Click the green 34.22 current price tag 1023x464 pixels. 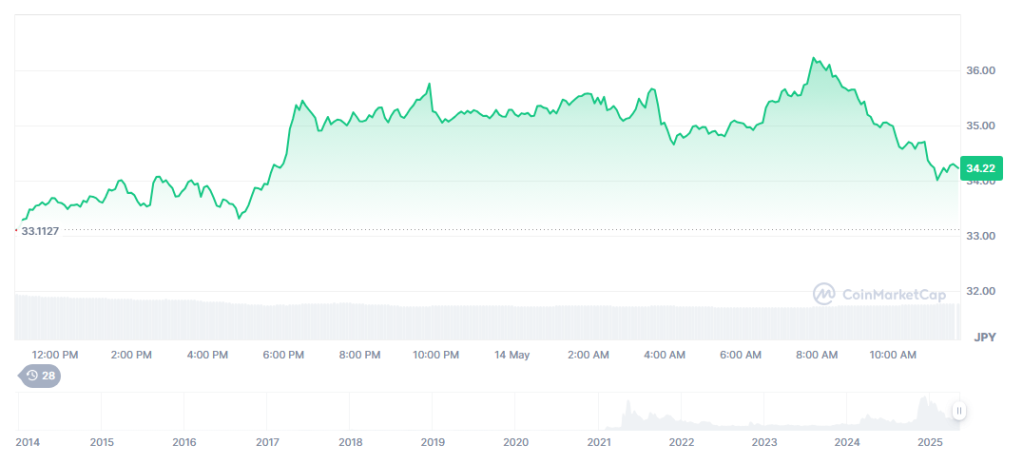click(979, 169)
